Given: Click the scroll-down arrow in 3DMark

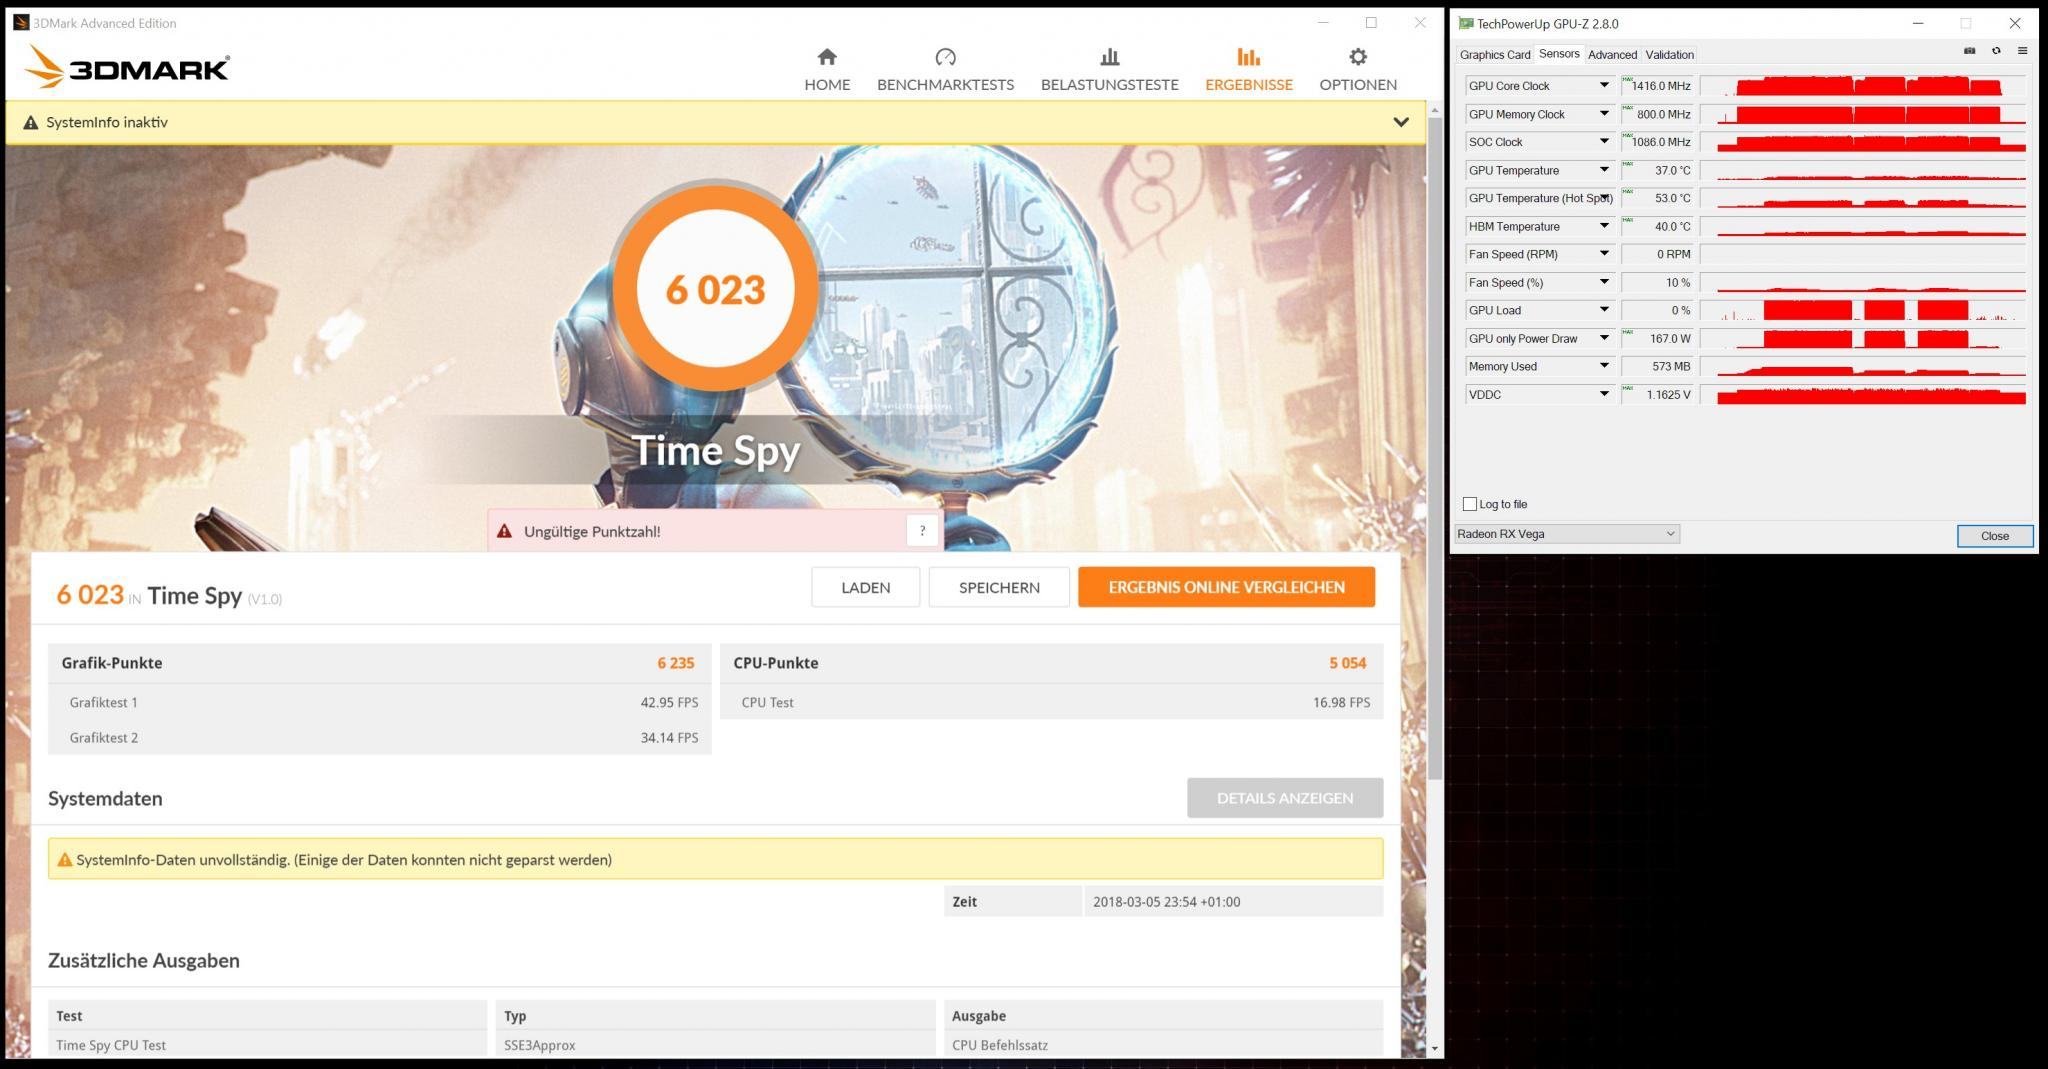Looking at the screenshot, I should click(1435, 1048).
